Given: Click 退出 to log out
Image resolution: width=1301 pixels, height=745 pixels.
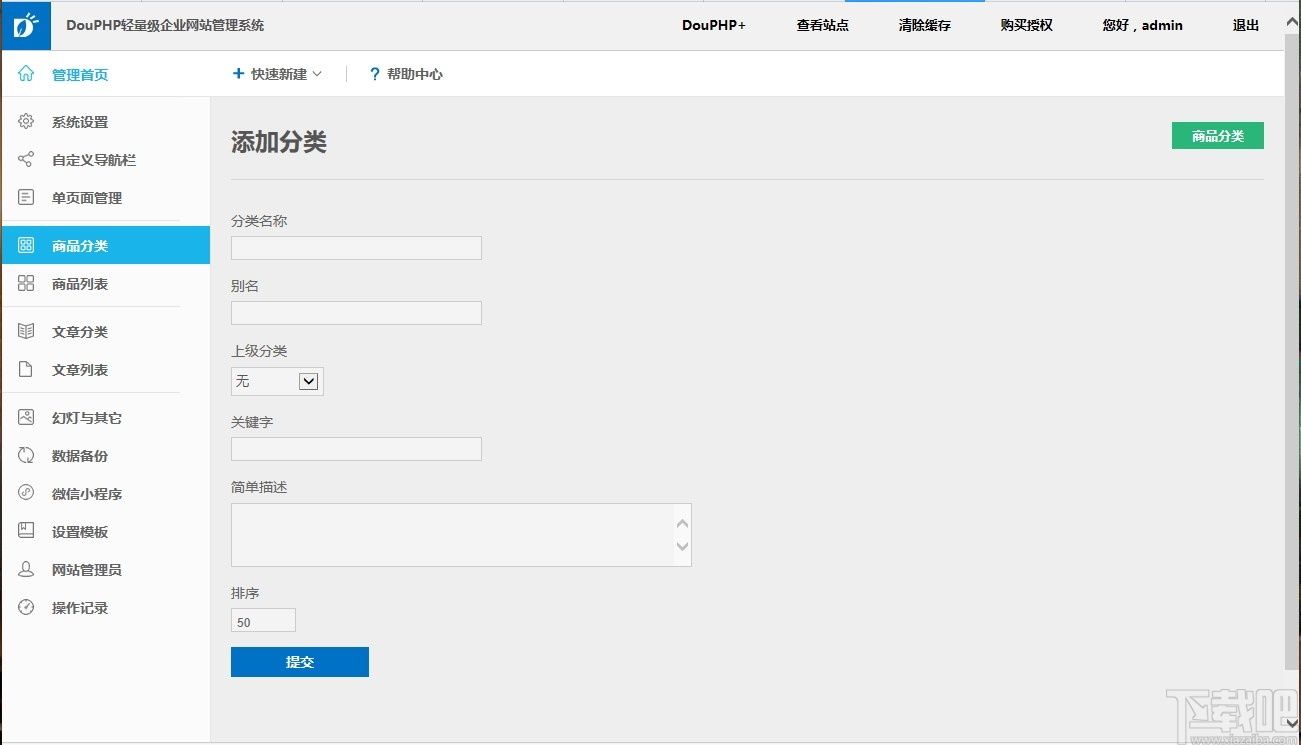Looking at the screenshot, I should pyautogui.click(x=1246, y=26).
